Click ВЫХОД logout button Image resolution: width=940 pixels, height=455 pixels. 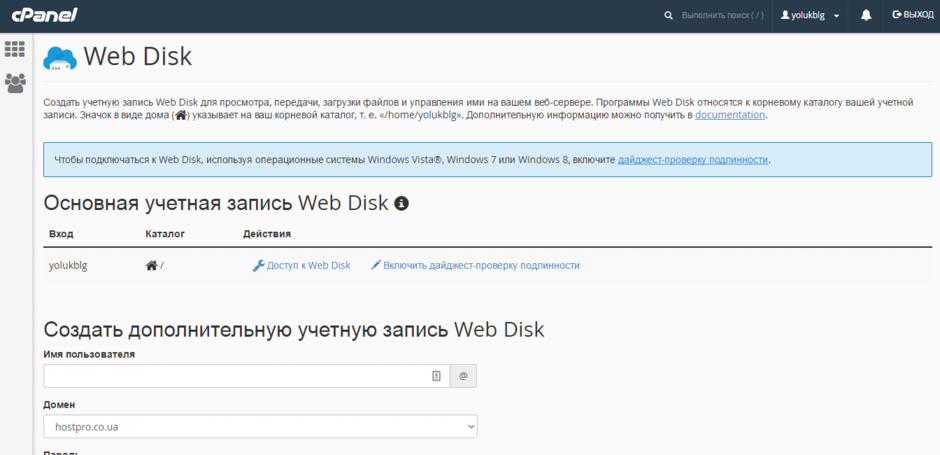coord(913,15)
